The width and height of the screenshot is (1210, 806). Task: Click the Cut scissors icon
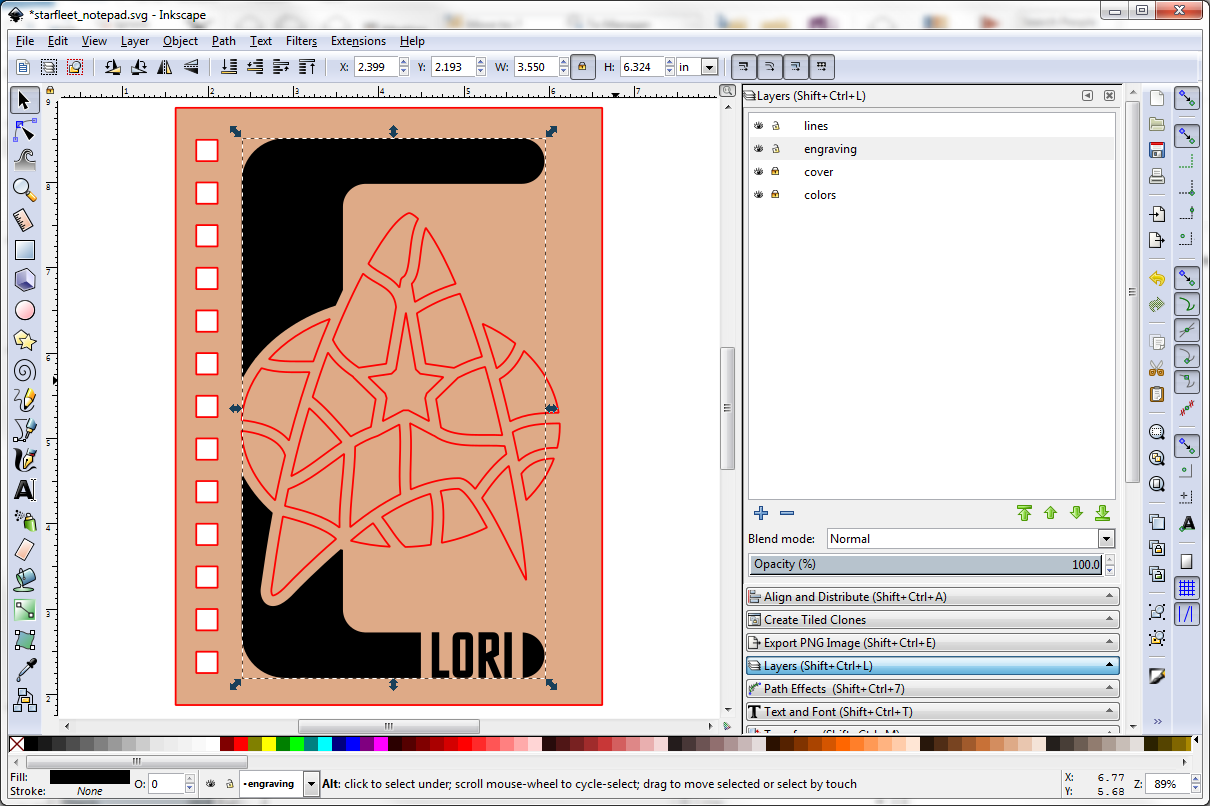1157,368
